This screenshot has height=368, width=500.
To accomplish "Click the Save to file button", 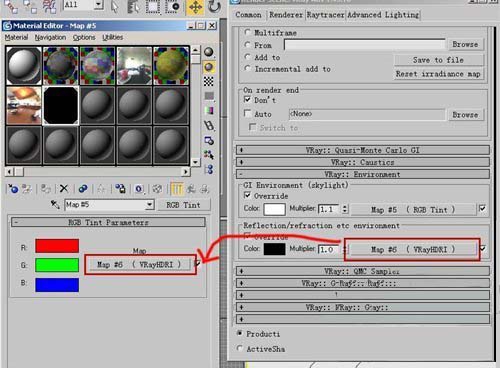I will tap(438, 60).
